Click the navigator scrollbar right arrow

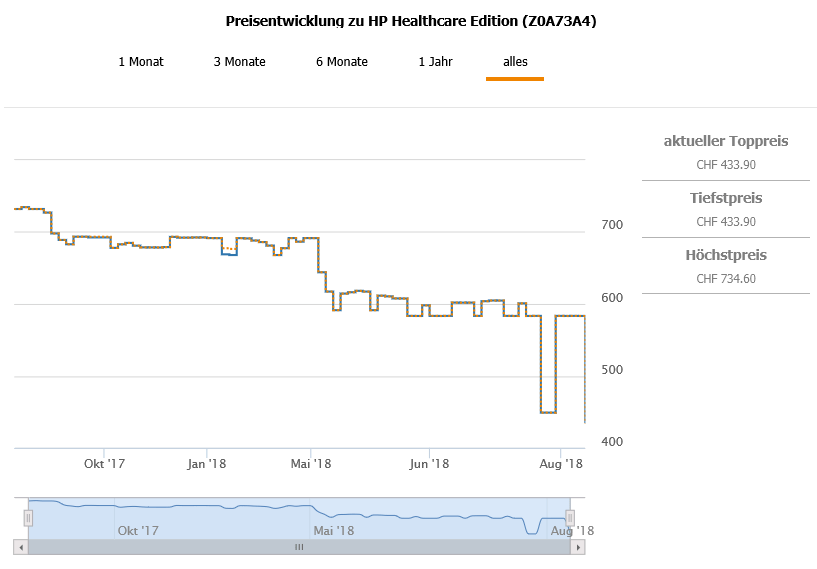coord(577,547)
